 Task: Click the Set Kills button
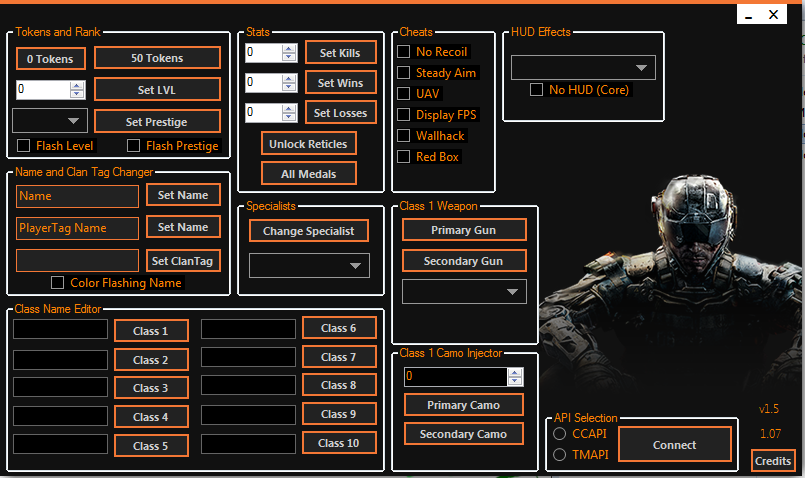point(340,52)
